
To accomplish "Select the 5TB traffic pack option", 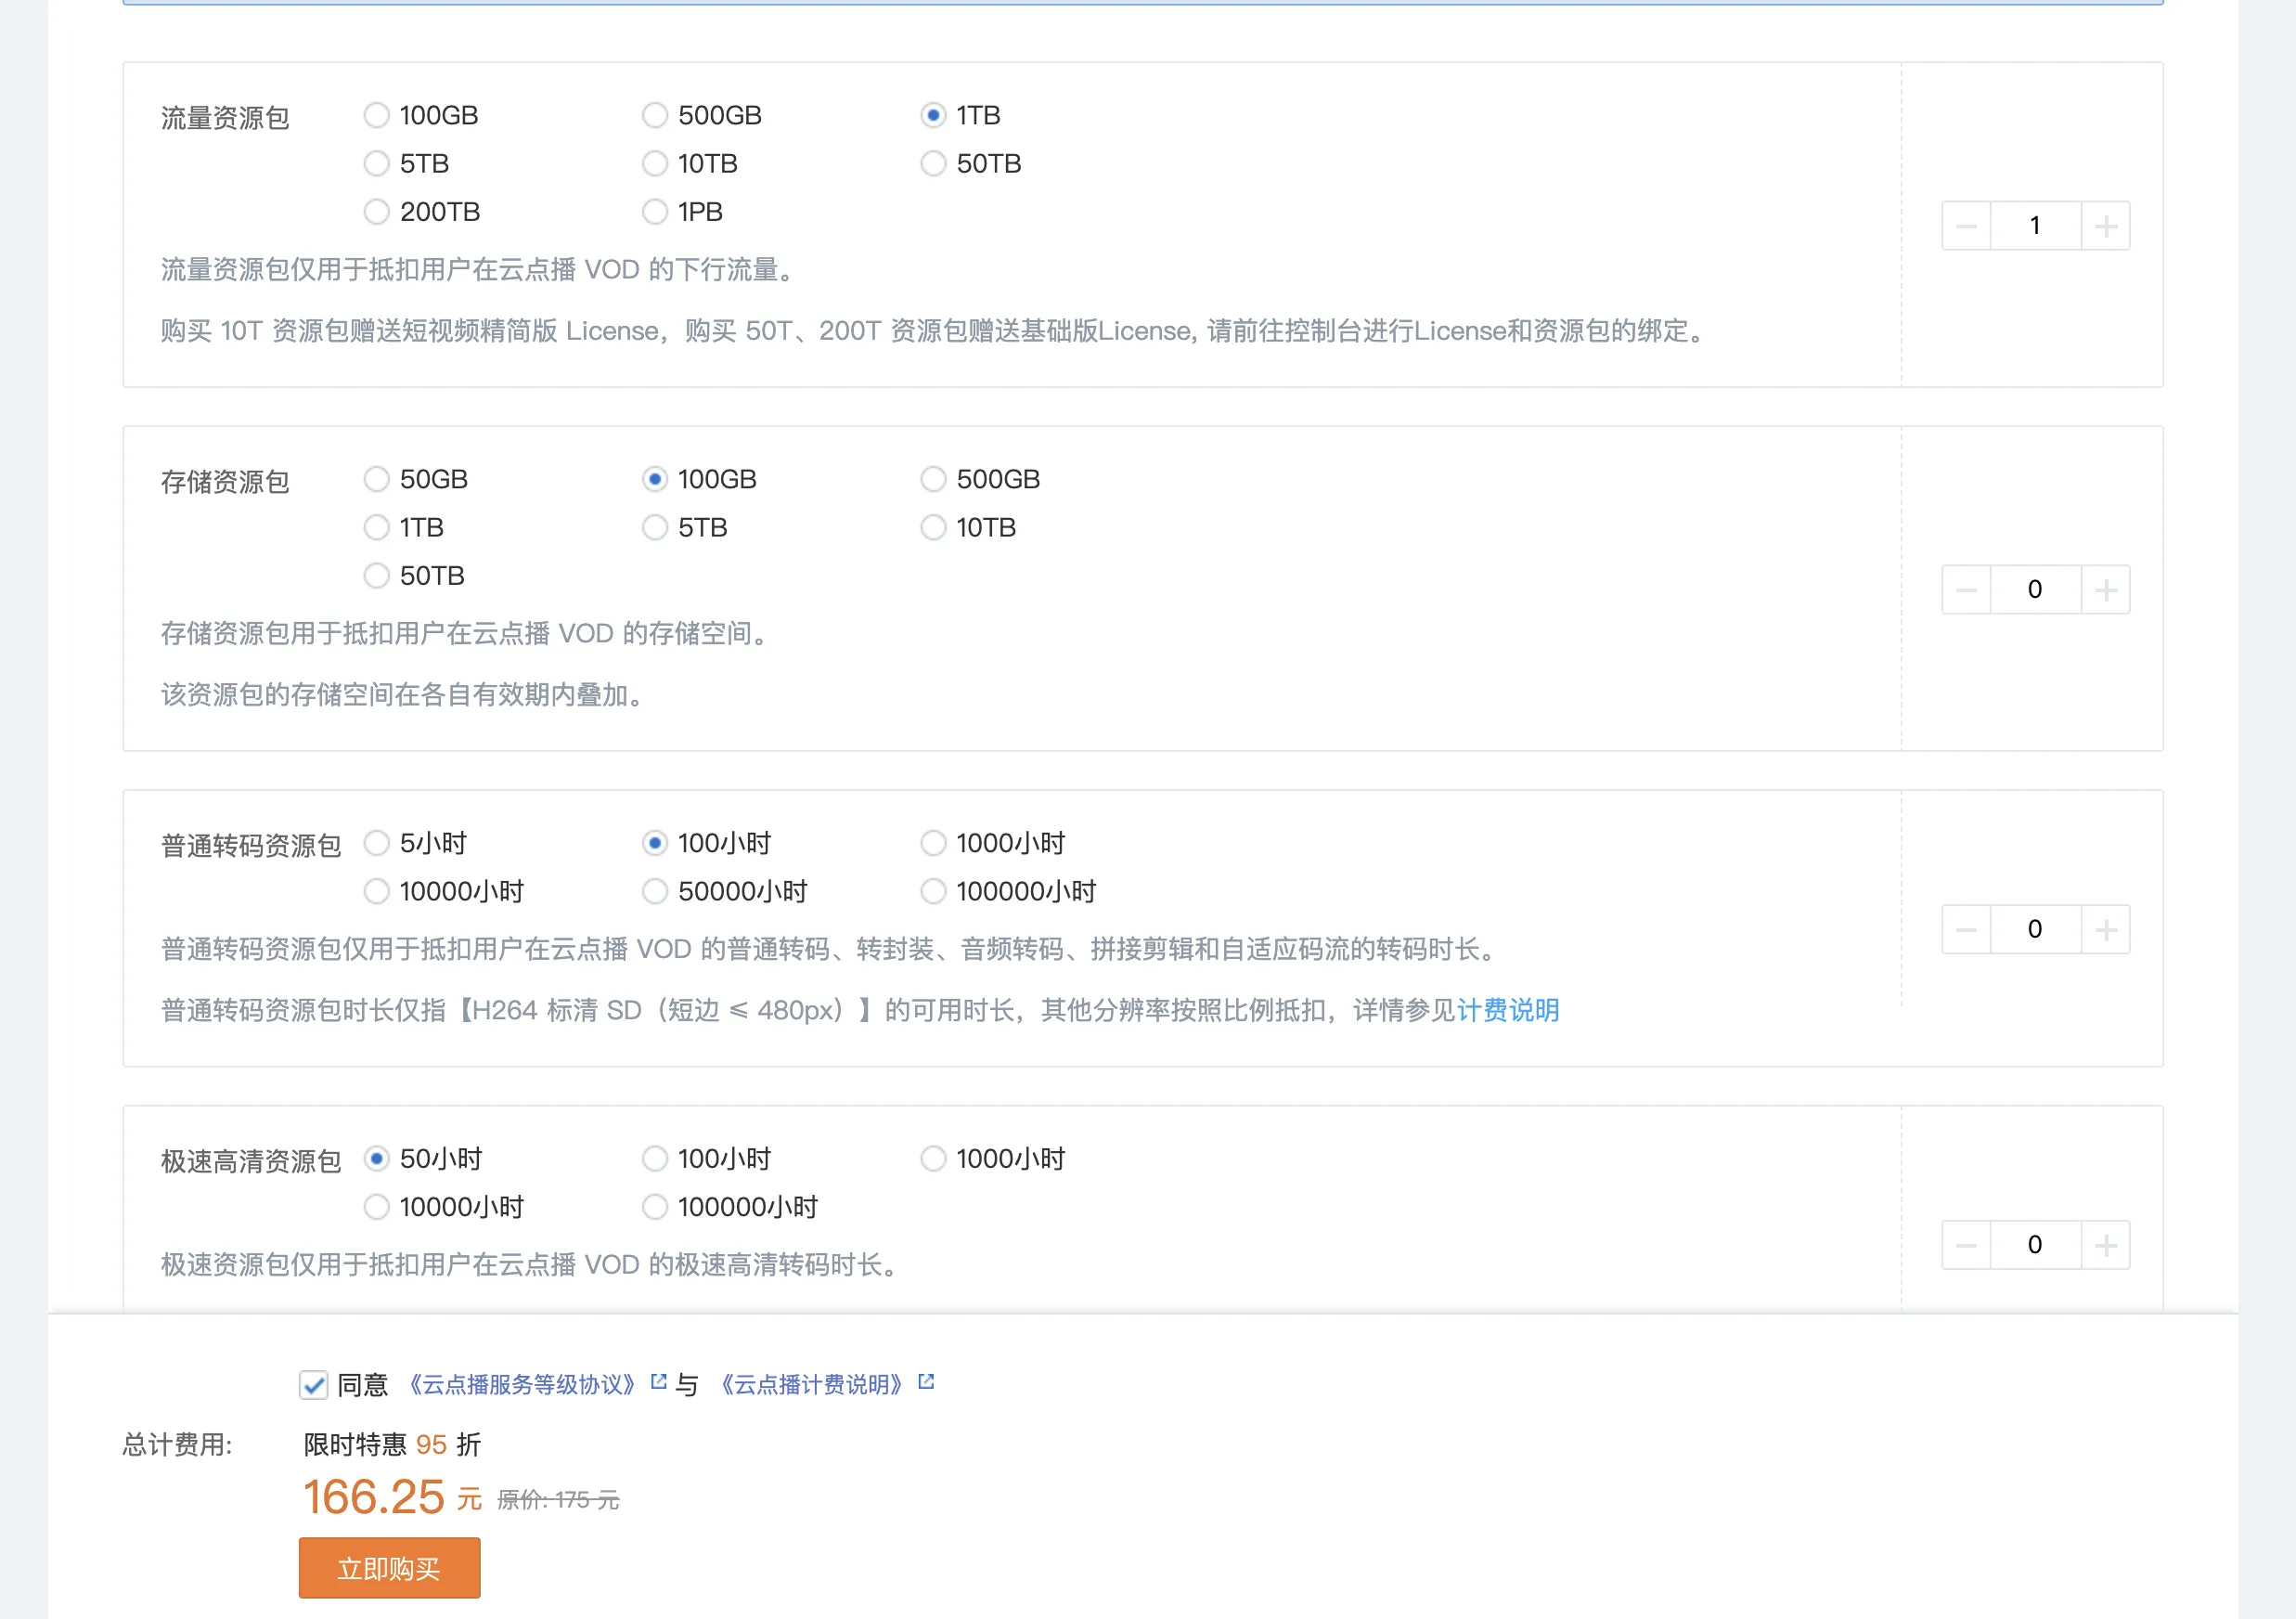I will (x=376, y=164).
